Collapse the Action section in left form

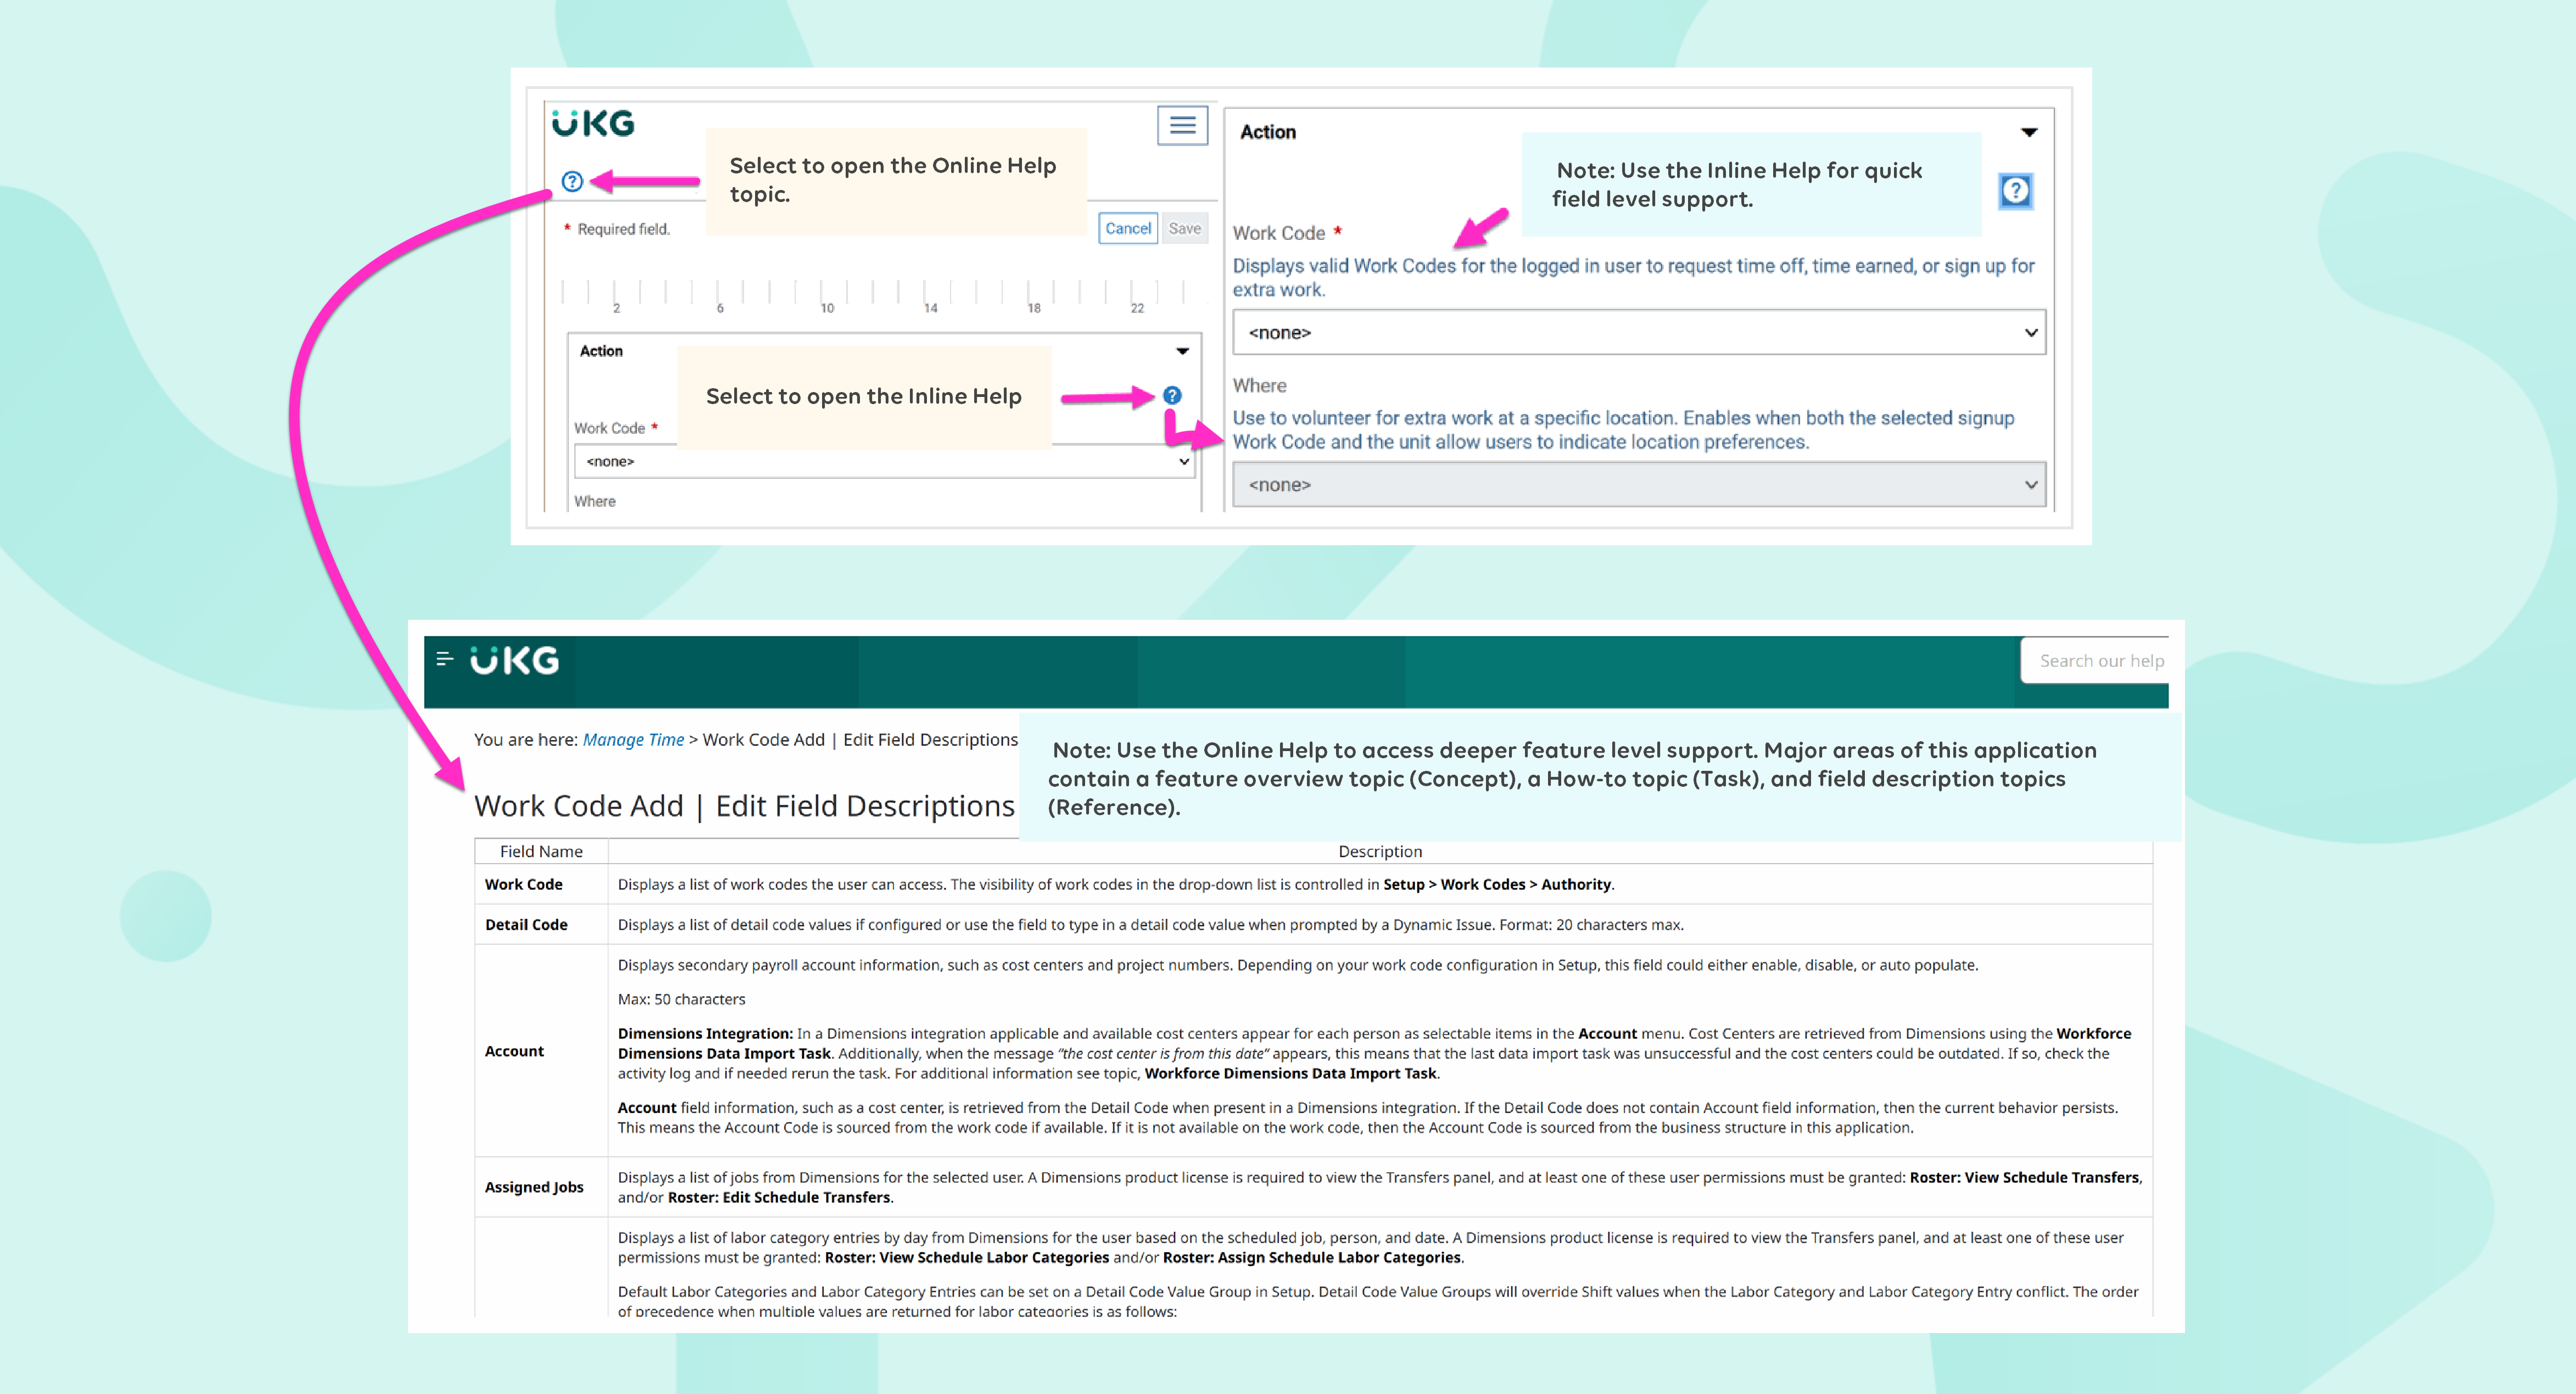pyautogui.click(x=1182, y=351)
